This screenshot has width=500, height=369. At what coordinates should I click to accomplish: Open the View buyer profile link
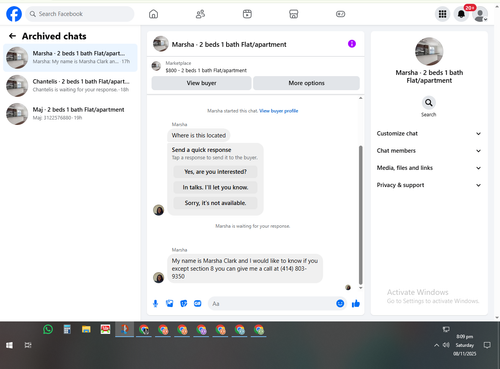pyautogui.click(x=279, y=111)
